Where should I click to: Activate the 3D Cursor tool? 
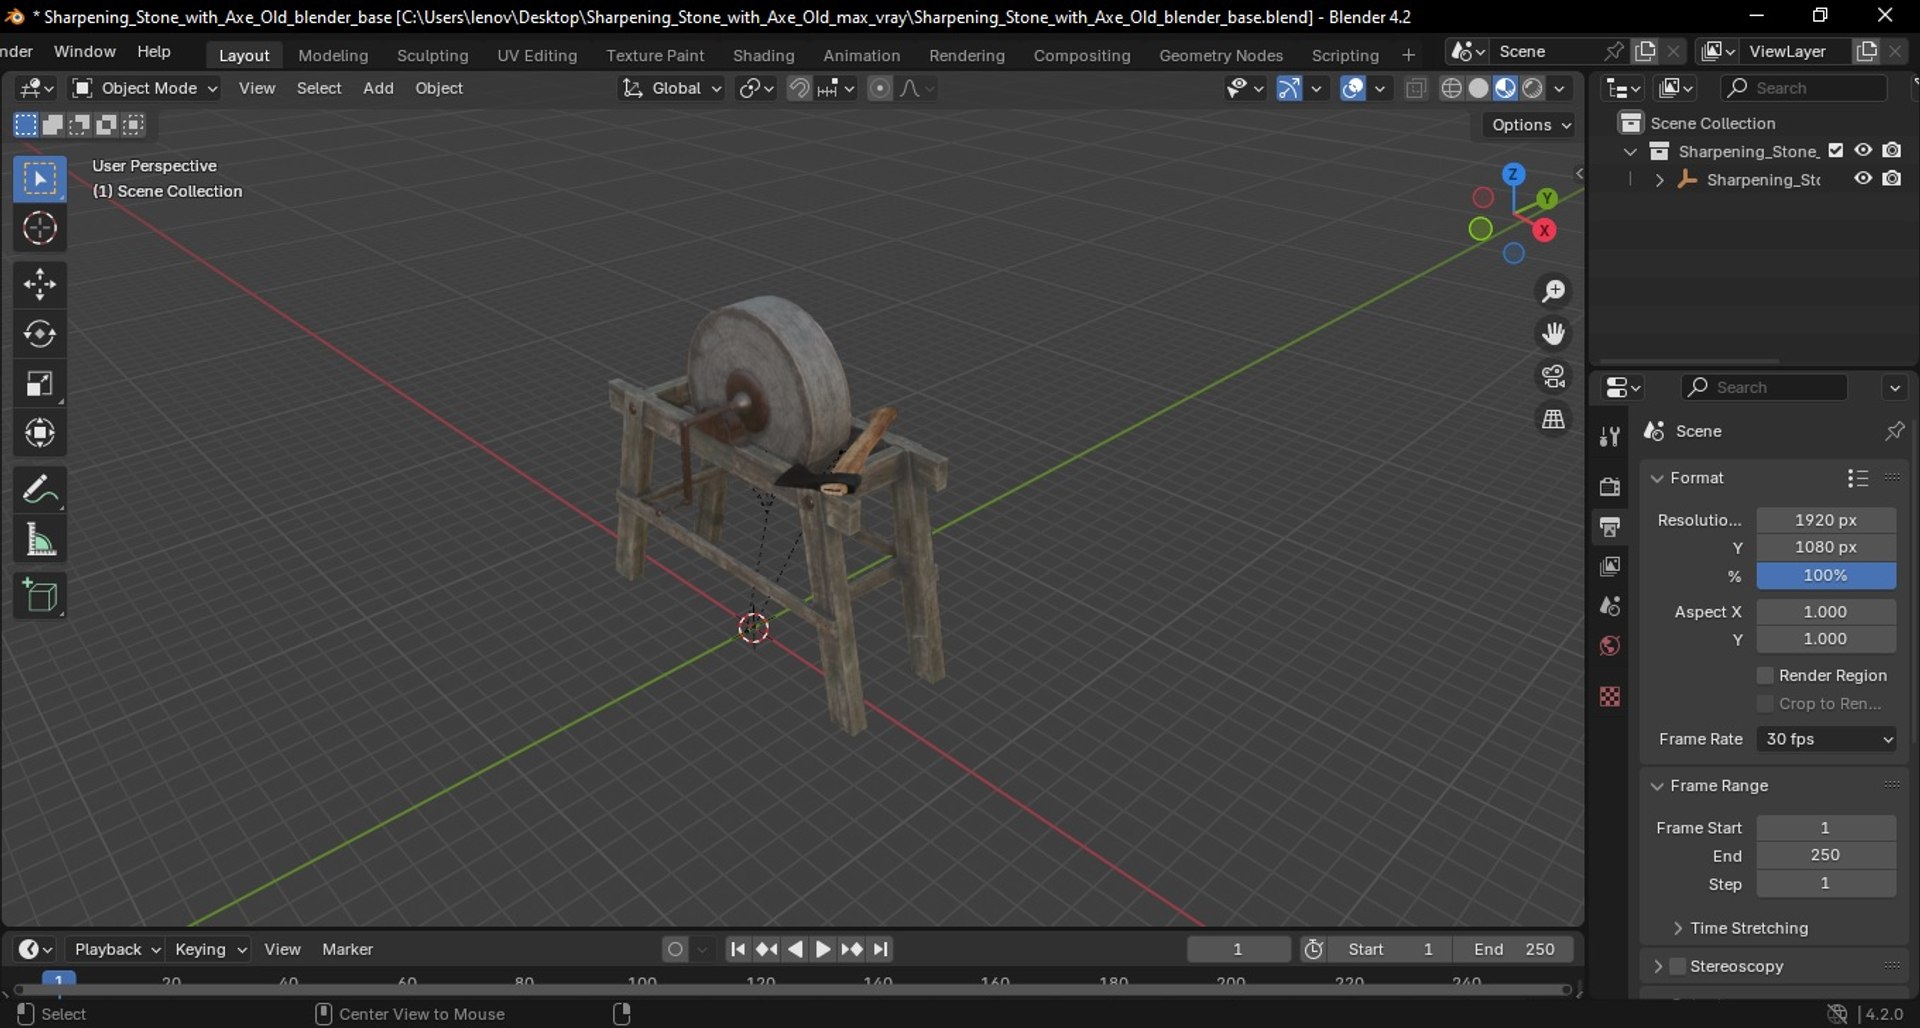[40, 229]
